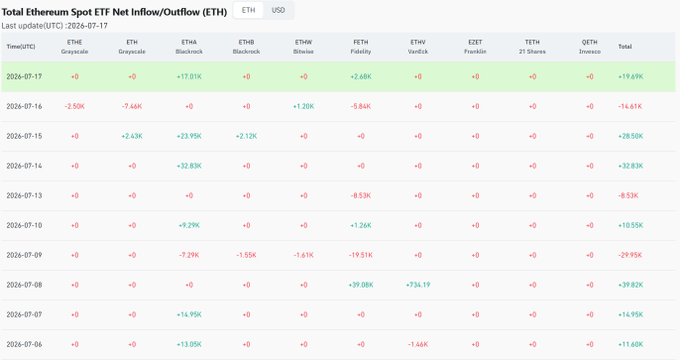Select the 2026-07-10 date cell
This screenshot has height=360, width=680.
[x=24, y=226]
